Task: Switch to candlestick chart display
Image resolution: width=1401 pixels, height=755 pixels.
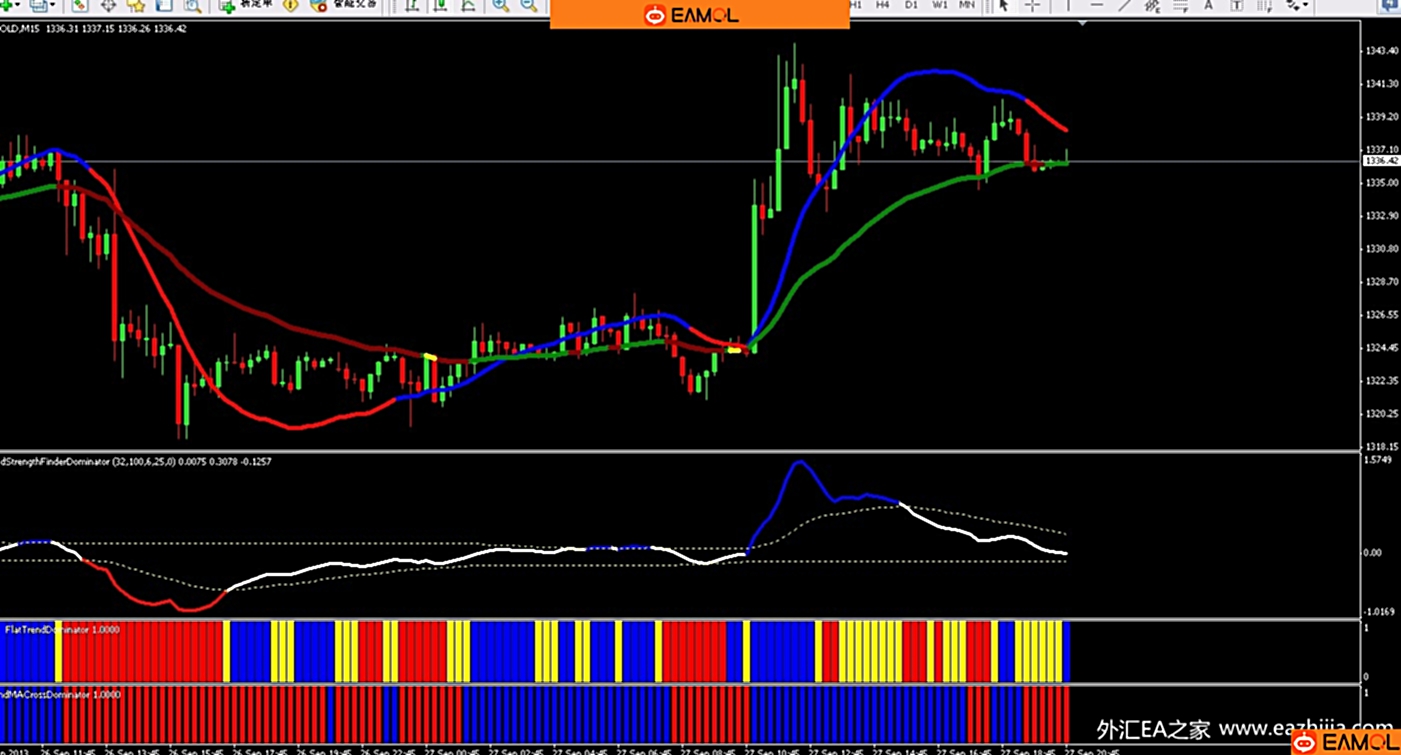Action: pos(440,5)
